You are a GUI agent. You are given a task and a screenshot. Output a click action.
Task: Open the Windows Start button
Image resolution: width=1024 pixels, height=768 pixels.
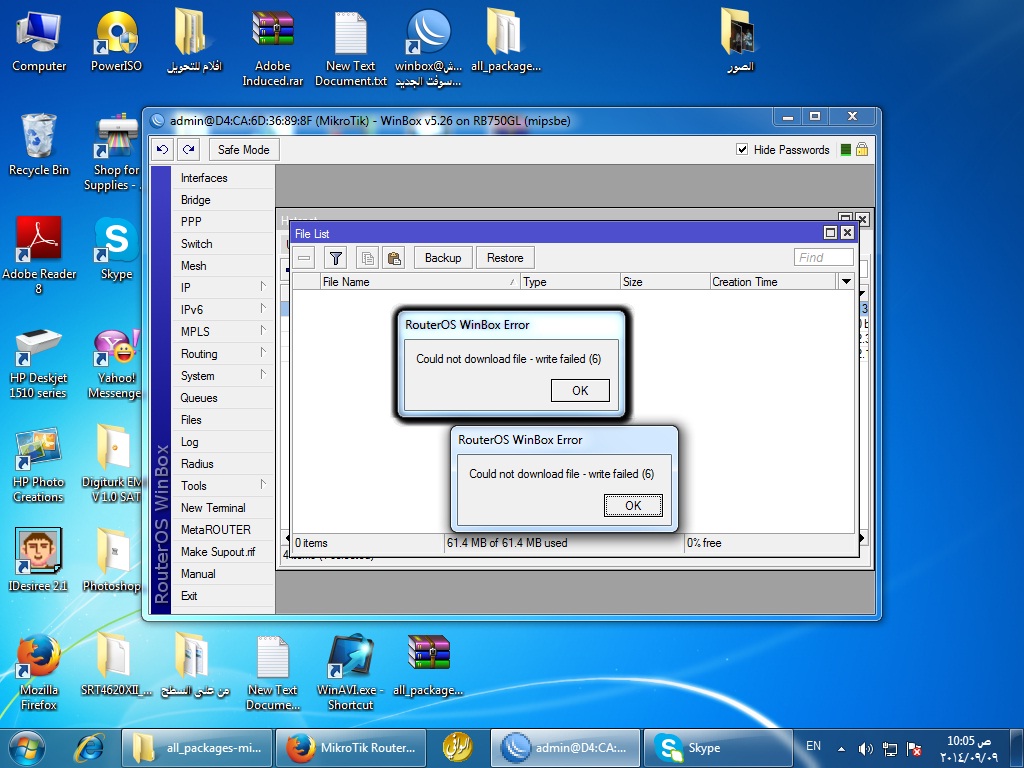pos(26,748)
